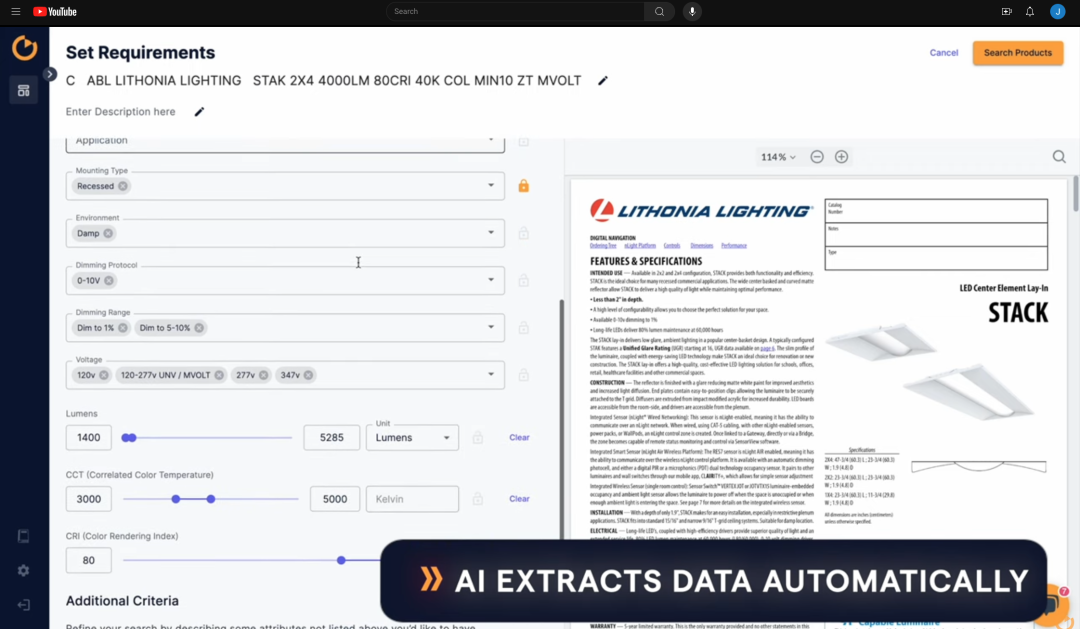Screen dimensions: 1080x629
Task: Expand the collapsed left sidebar chevron
Action: pos(50,74)
